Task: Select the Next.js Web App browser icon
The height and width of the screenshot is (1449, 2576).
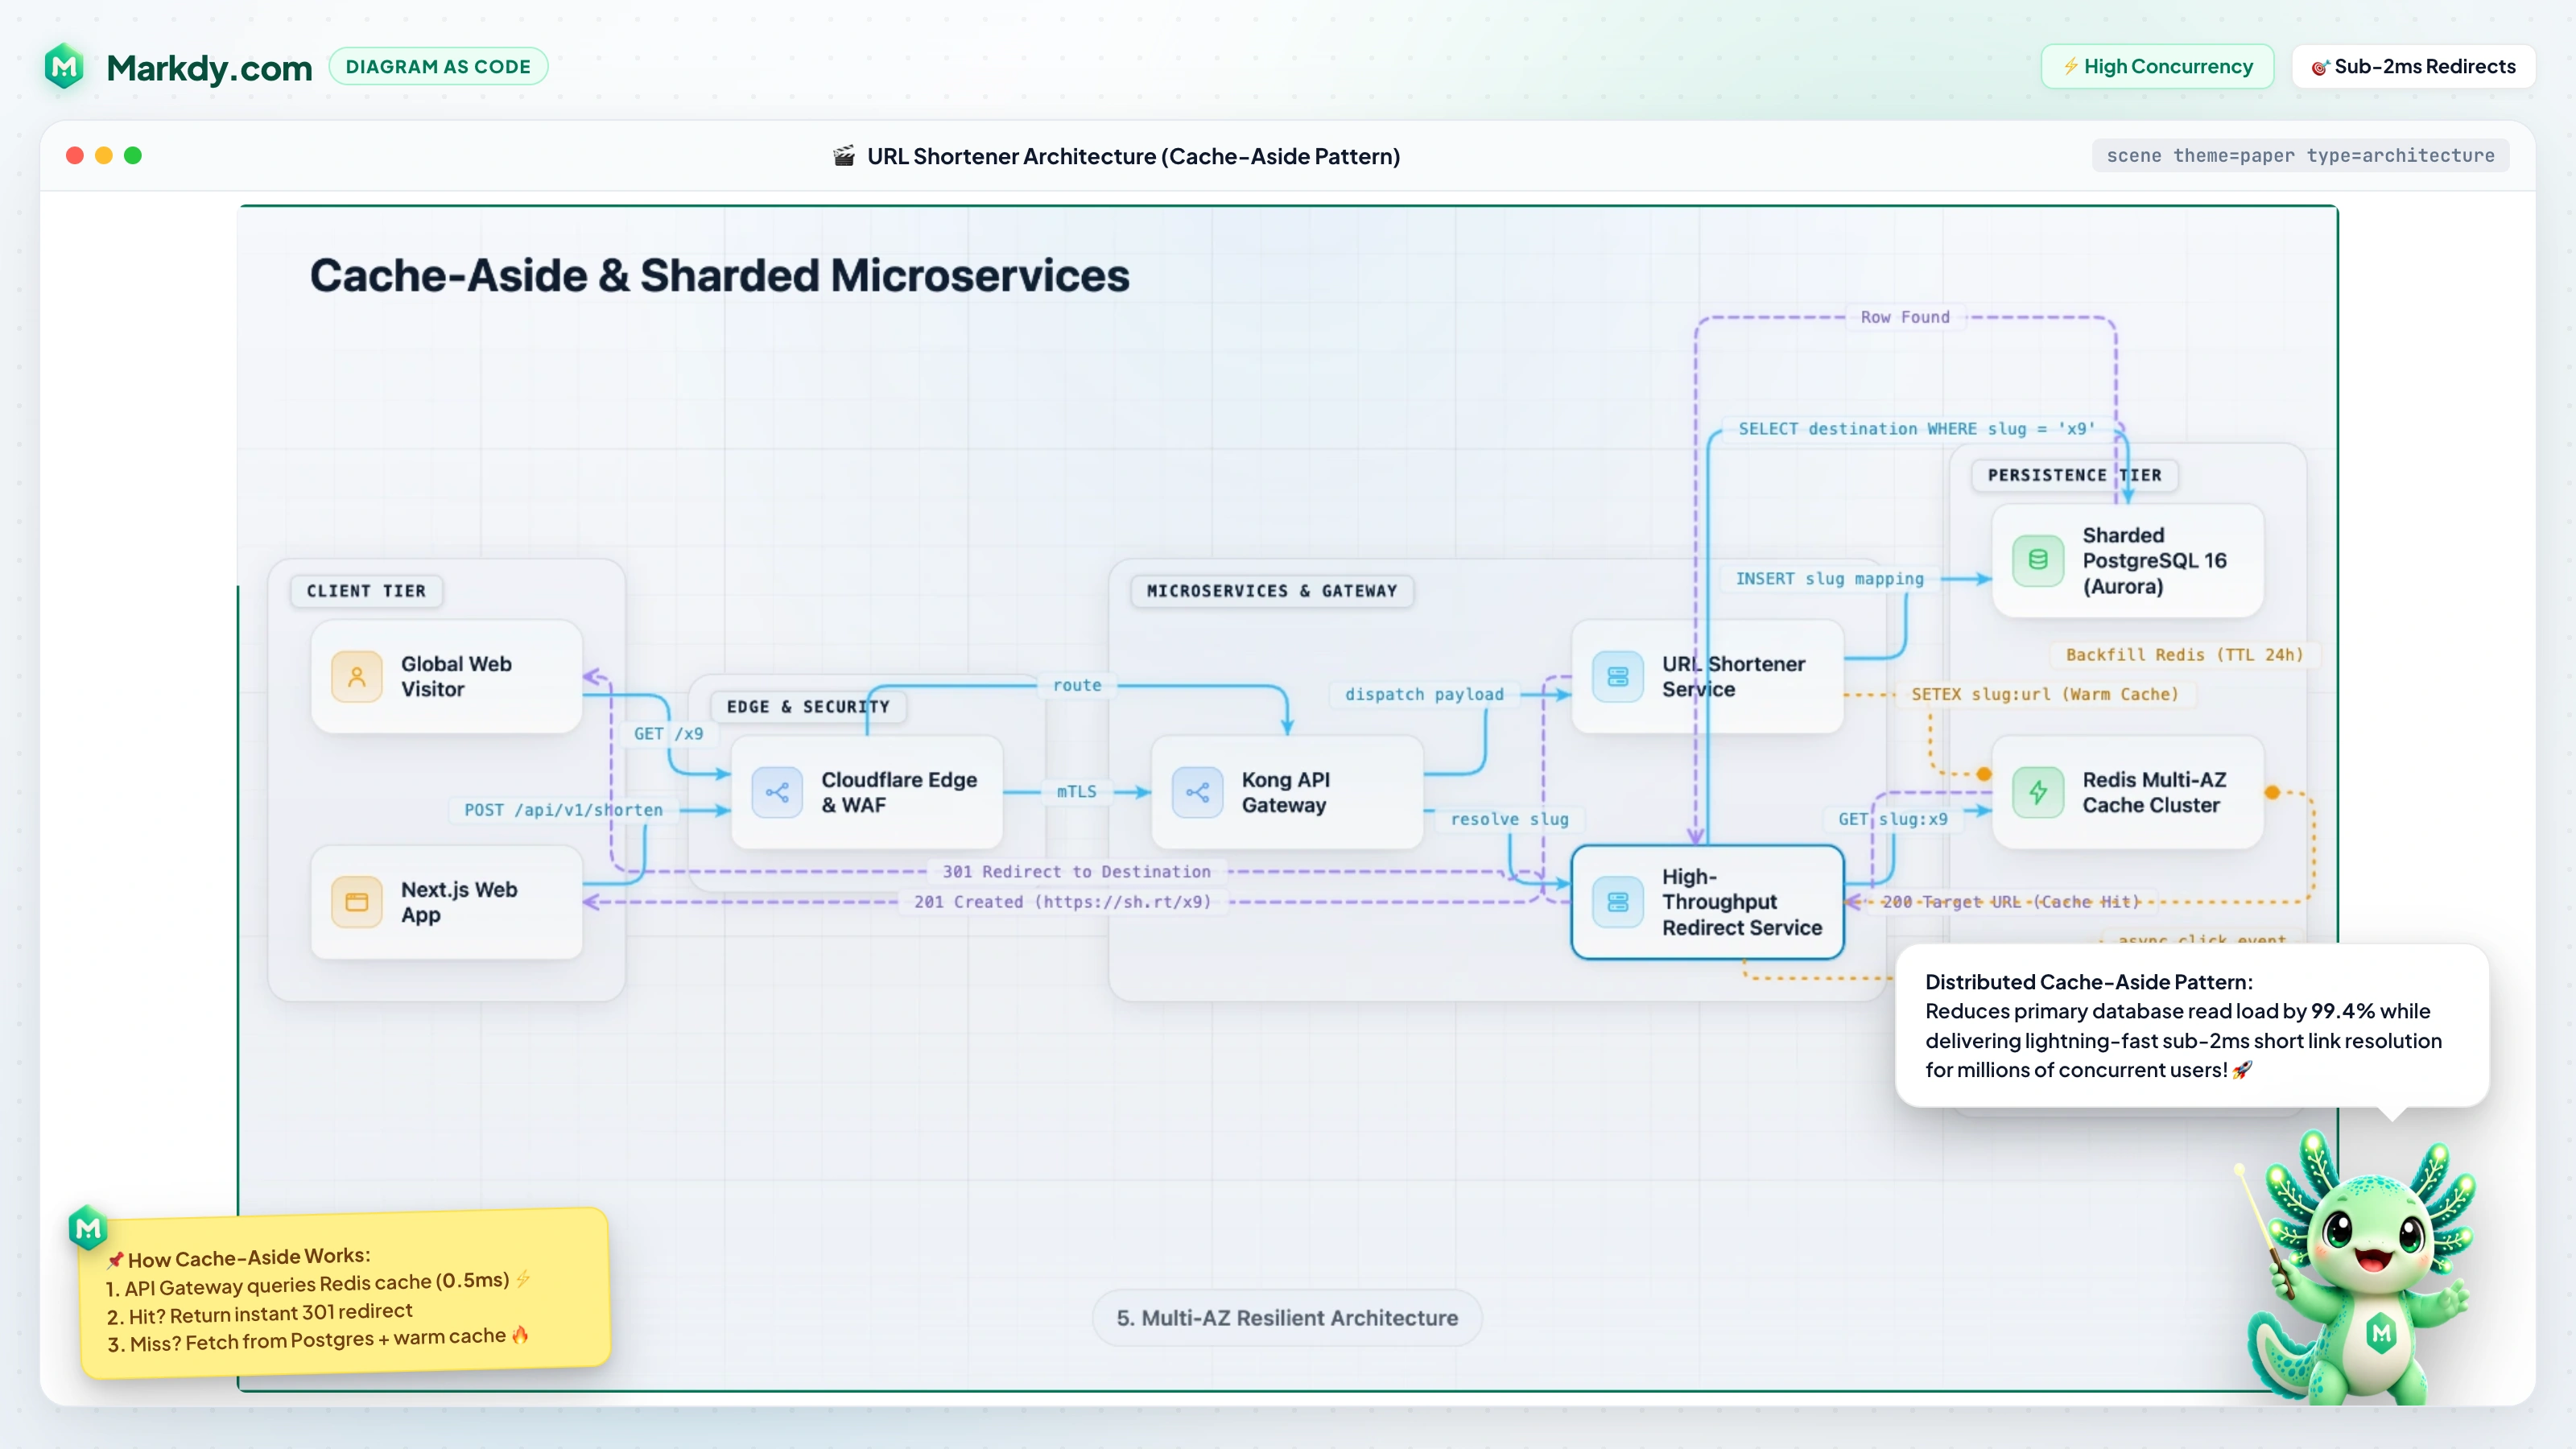Action: point(357,902)
